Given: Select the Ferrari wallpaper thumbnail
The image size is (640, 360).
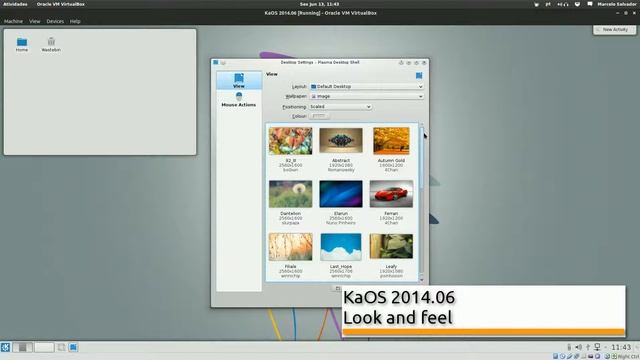Looking at the screenshot, I should (x=391, y=194).
